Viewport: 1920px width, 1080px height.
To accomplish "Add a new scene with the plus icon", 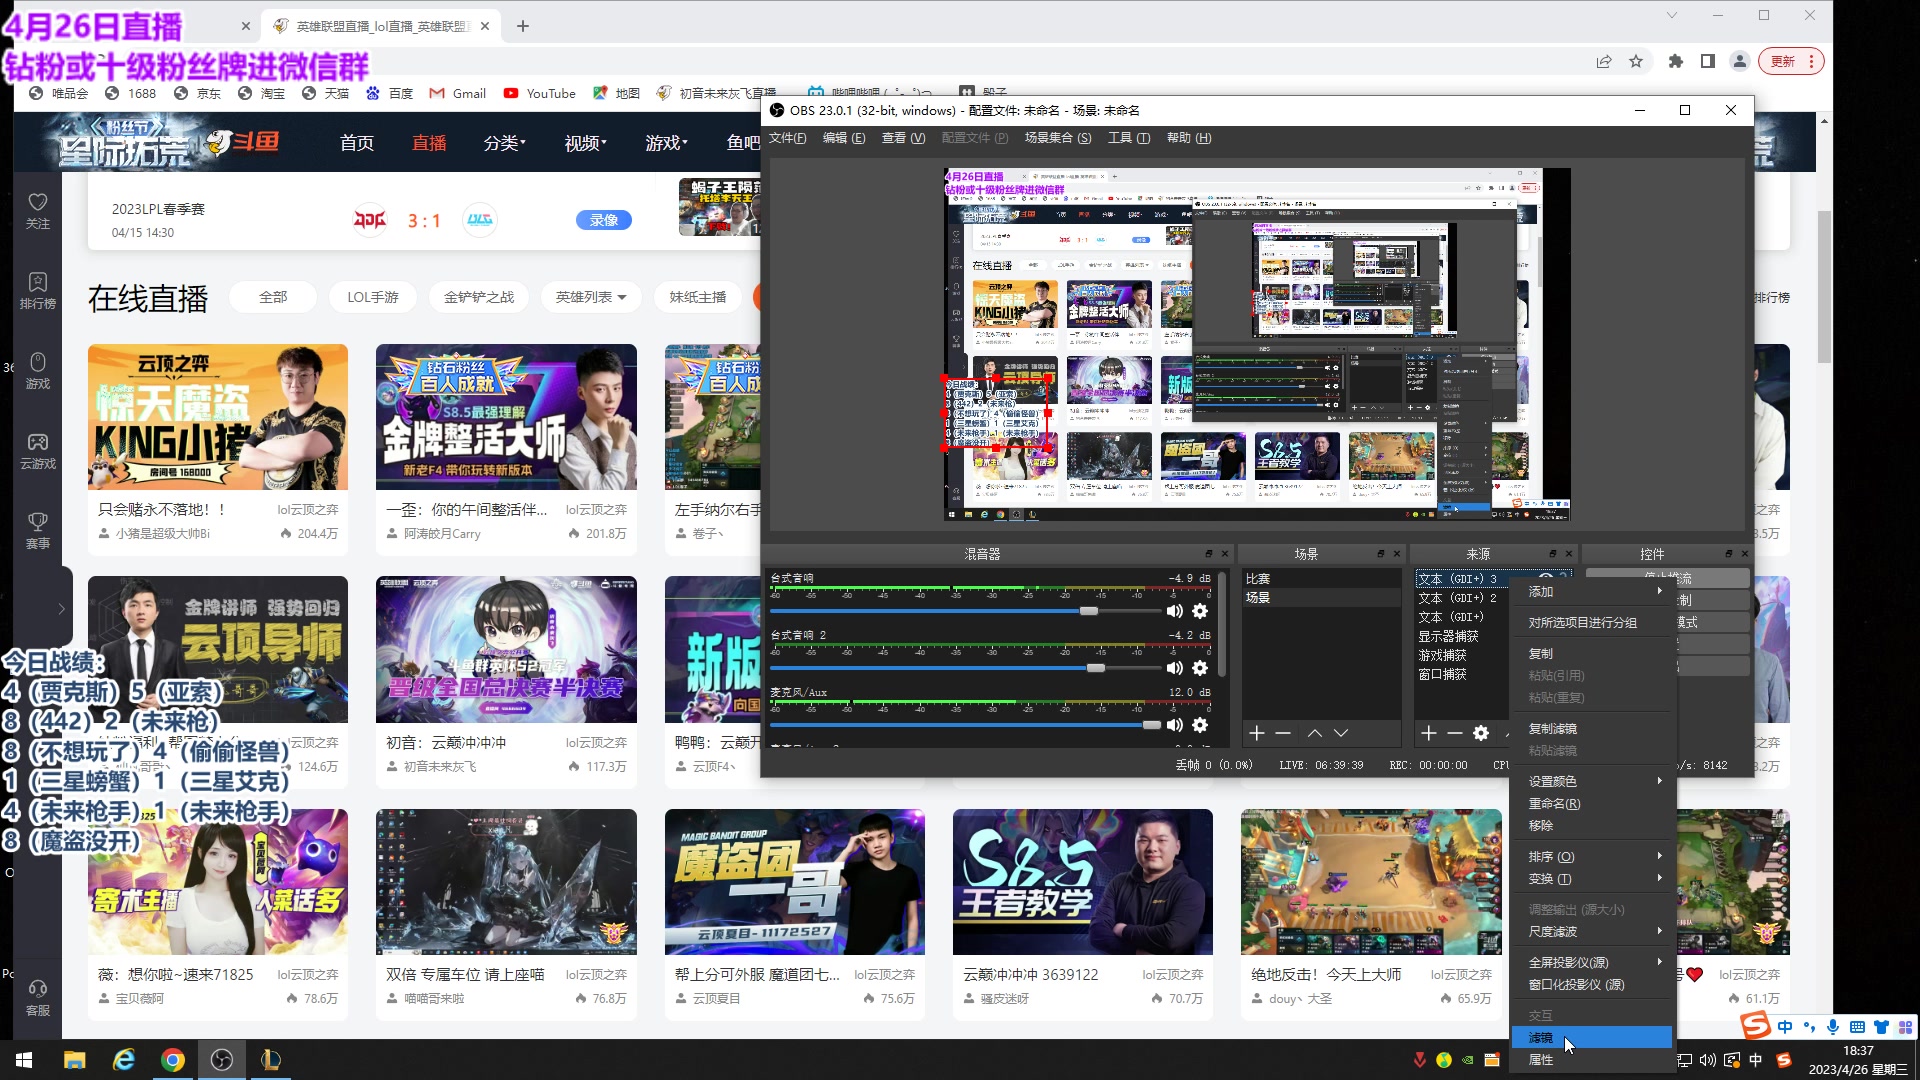I will [1257, 733].
